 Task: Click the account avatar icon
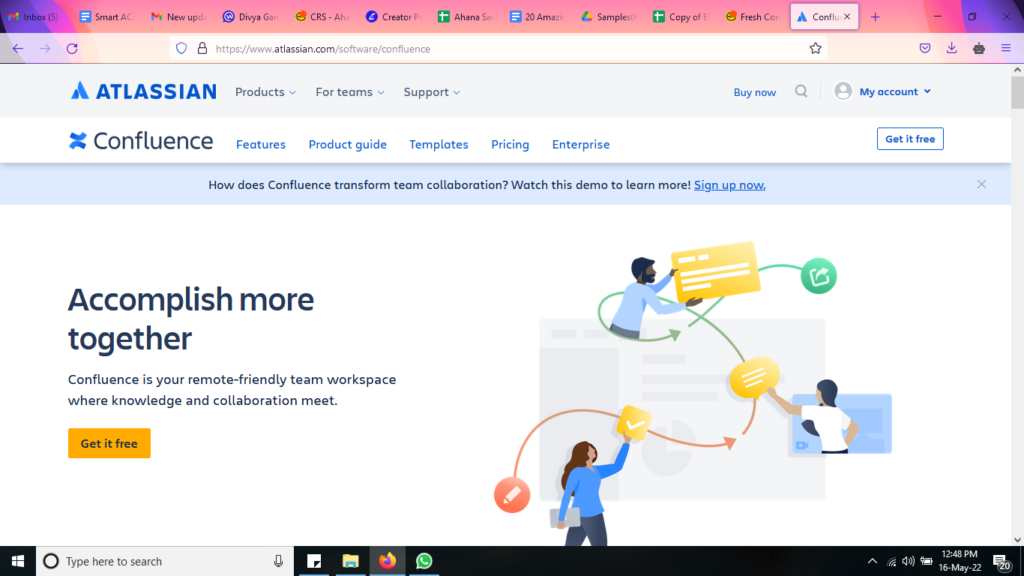click(843, 91)
